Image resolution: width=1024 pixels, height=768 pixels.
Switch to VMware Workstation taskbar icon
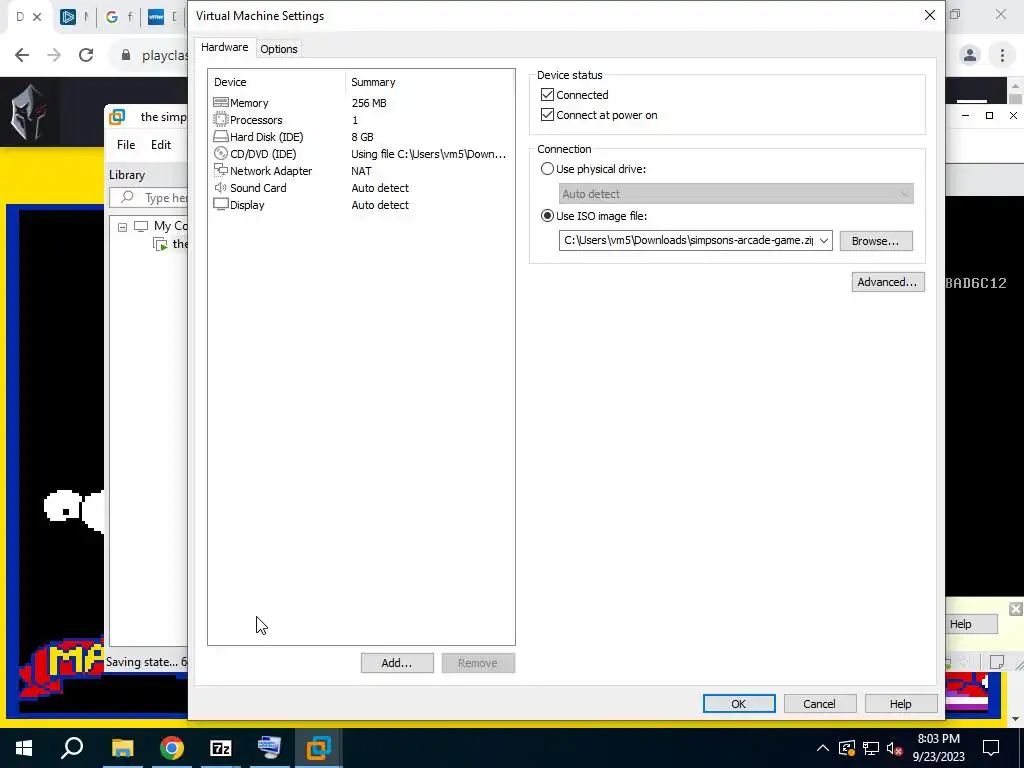(319, 748)
